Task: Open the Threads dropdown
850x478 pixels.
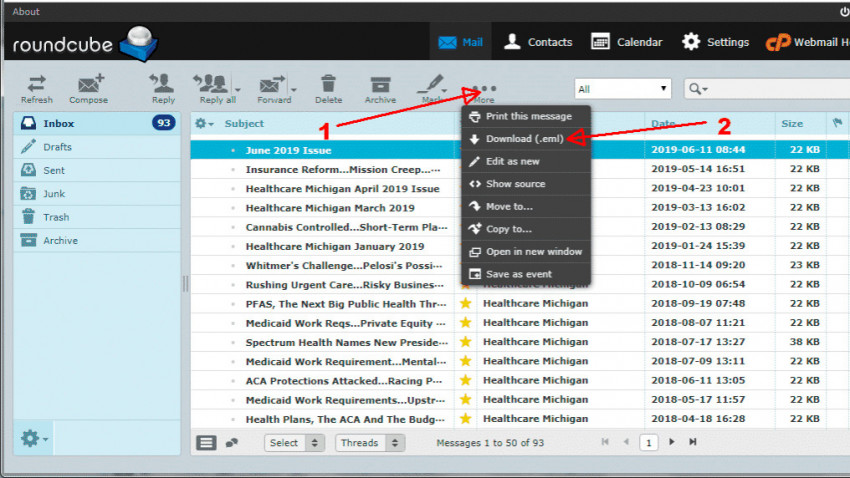Action: (370, 443)
